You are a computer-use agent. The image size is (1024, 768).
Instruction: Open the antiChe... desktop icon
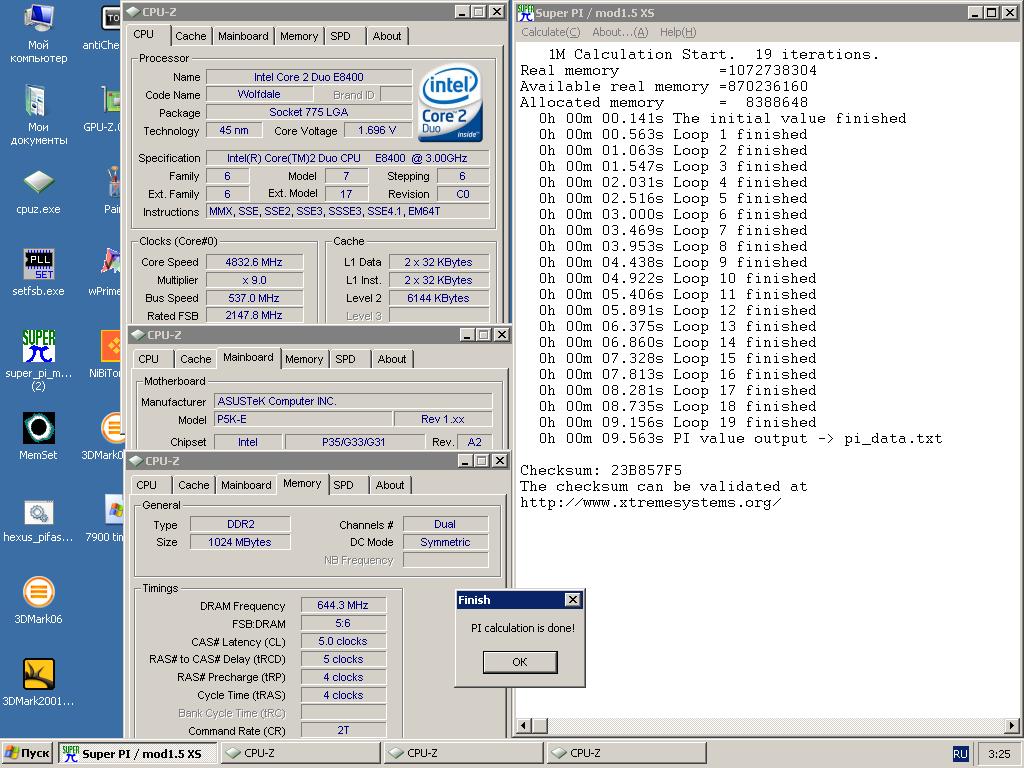point(104,29)
